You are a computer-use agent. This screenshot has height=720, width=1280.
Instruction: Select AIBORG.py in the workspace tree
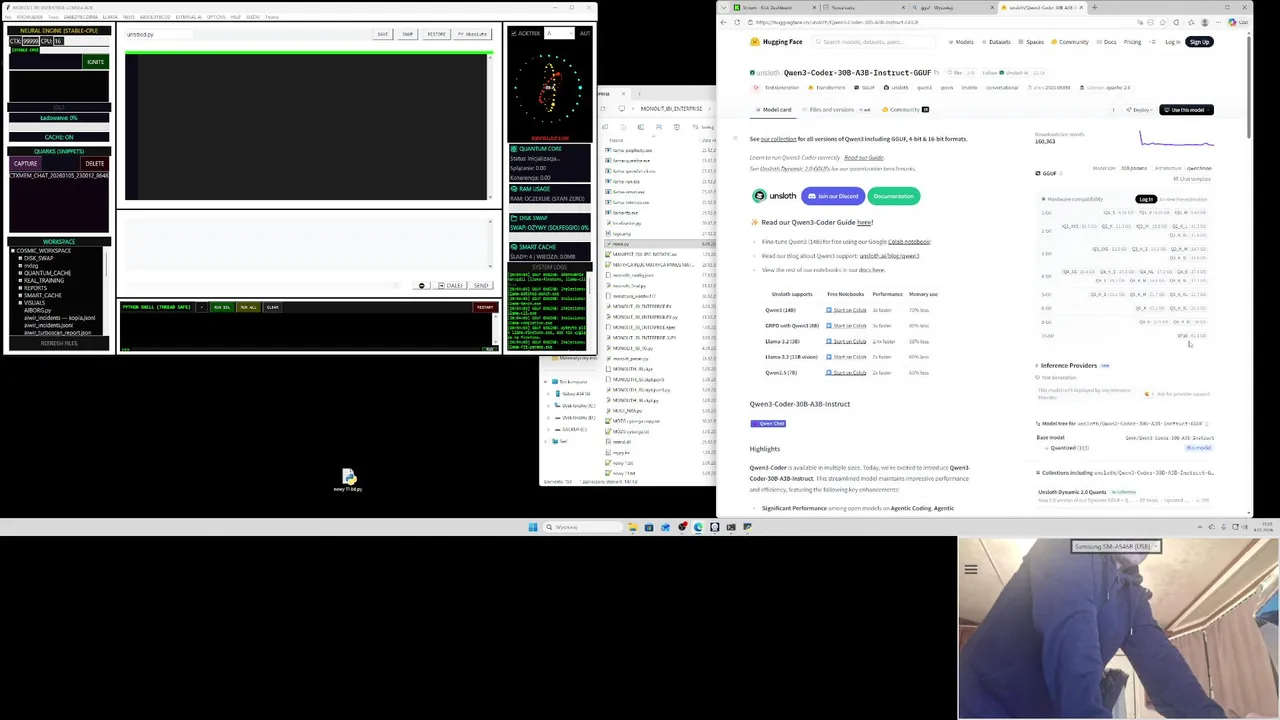click(38, 310)
